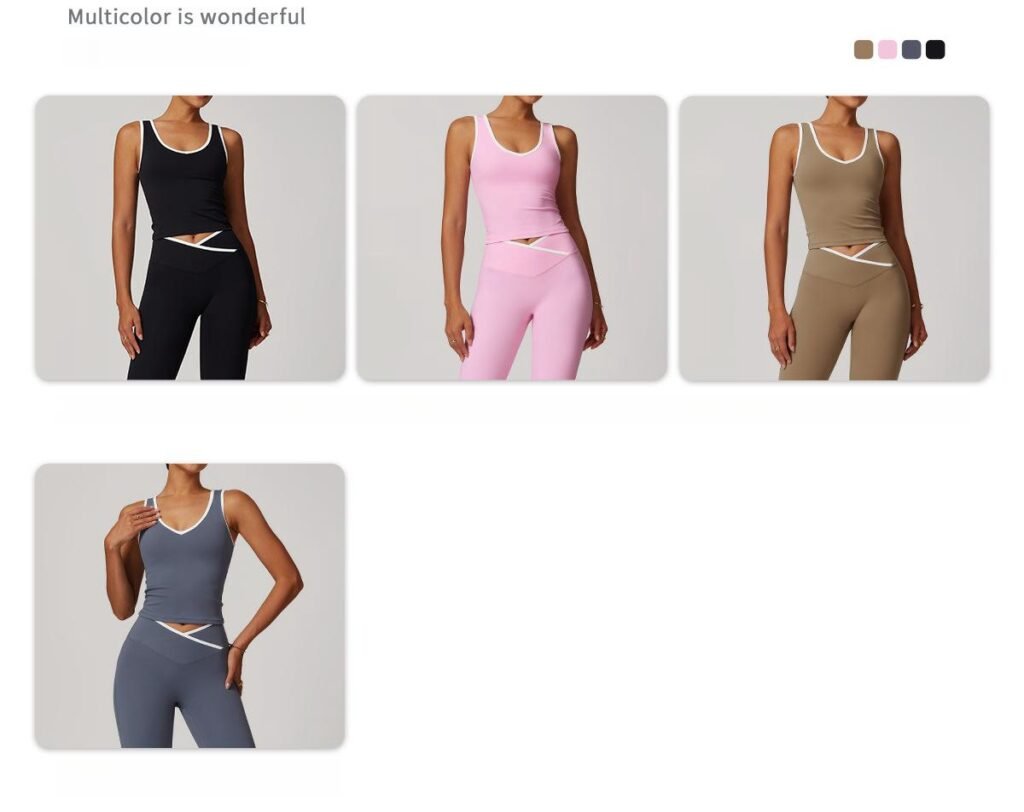Pick the black color swatch
This screenshot has height=812, width=1024.
(x=935, y=50)
